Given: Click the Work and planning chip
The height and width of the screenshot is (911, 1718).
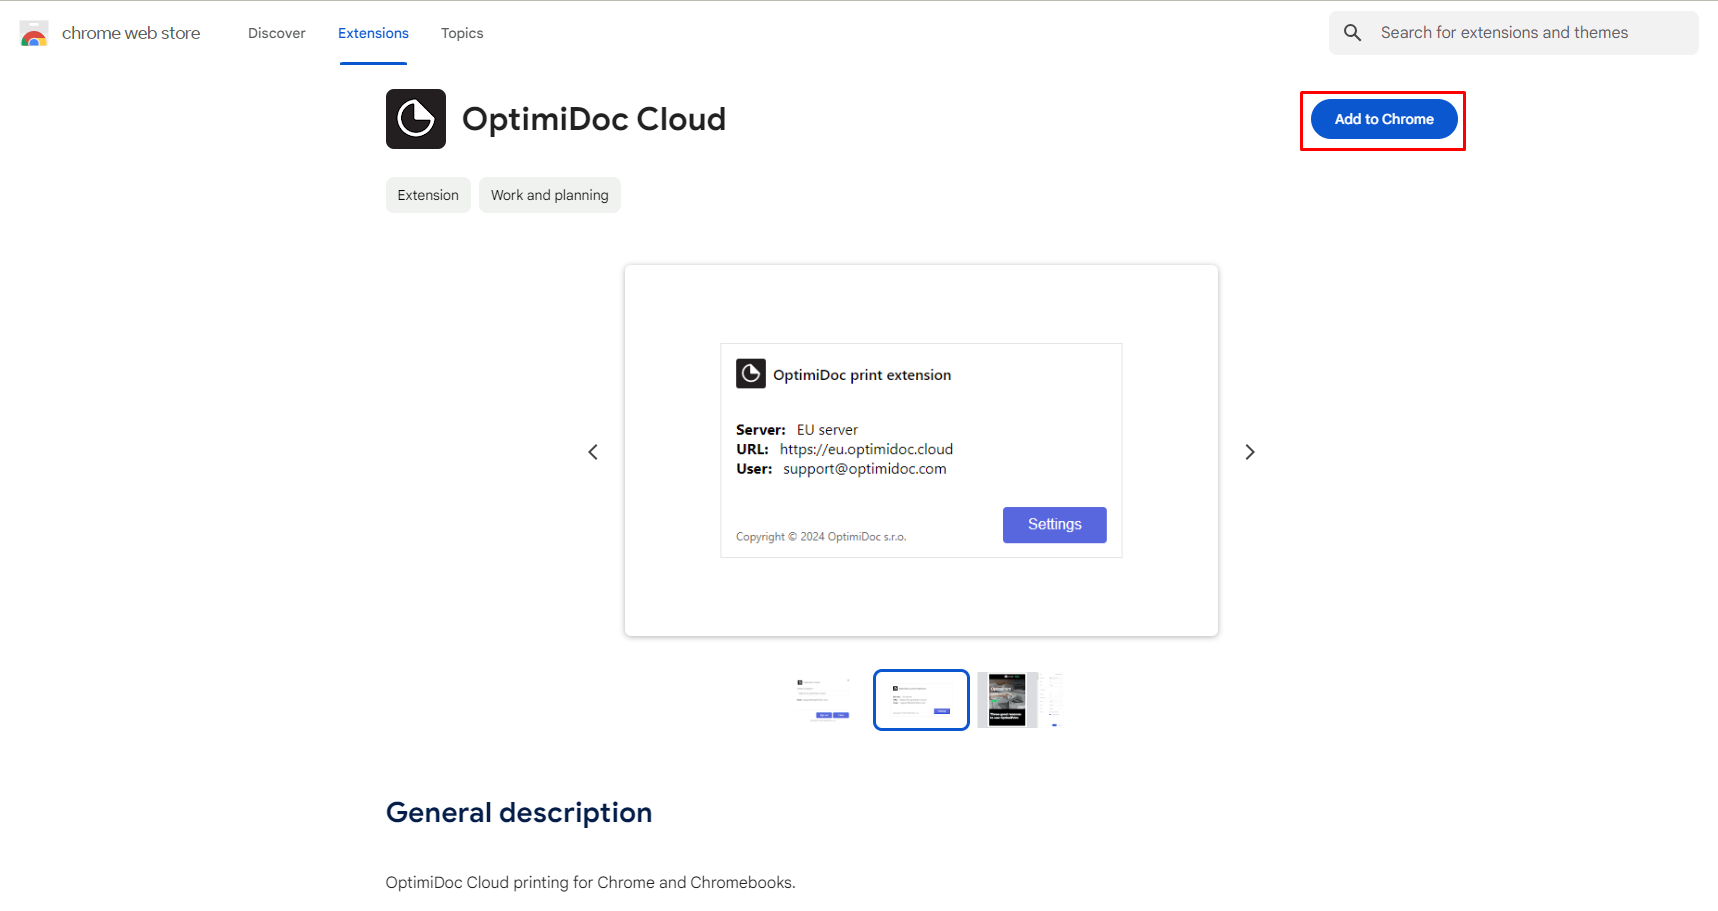Looking at the screenshot, I should (x=549, y=195).
